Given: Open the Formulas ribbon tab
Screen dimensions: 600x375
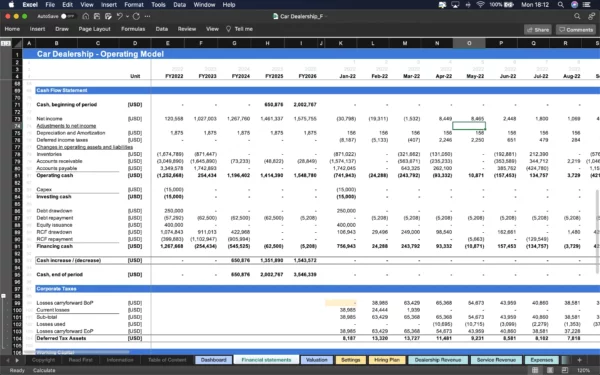Looking at the screenshot, I should (x=133, y=29).
